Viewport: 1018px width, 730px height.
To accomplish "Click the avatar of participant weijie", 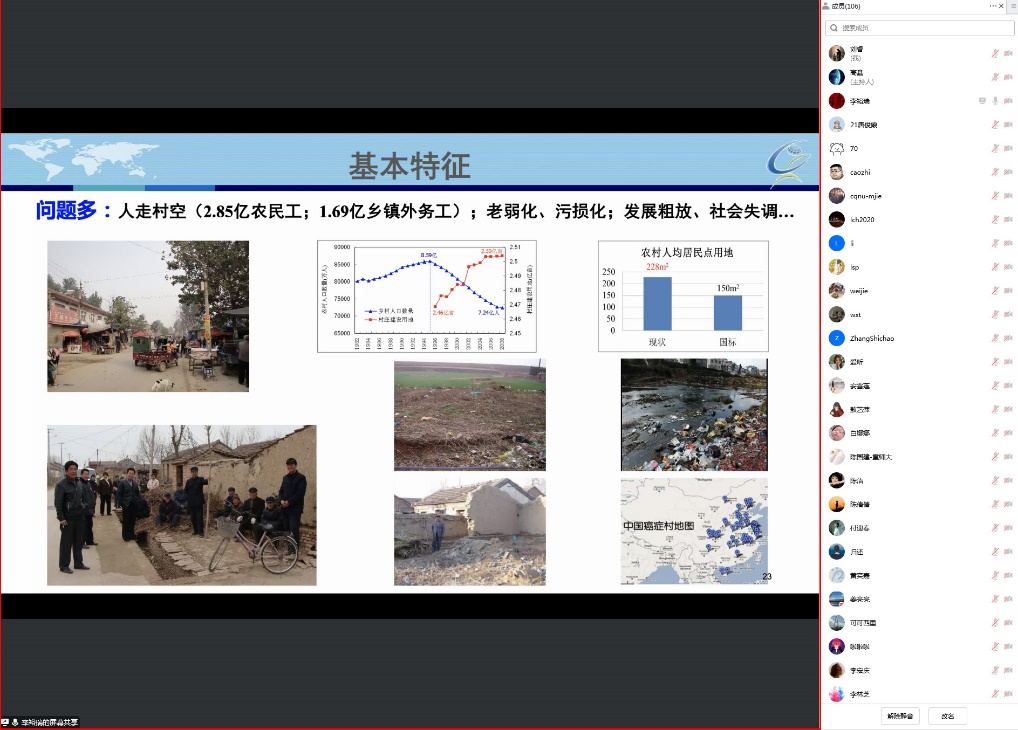I will 836,290.
